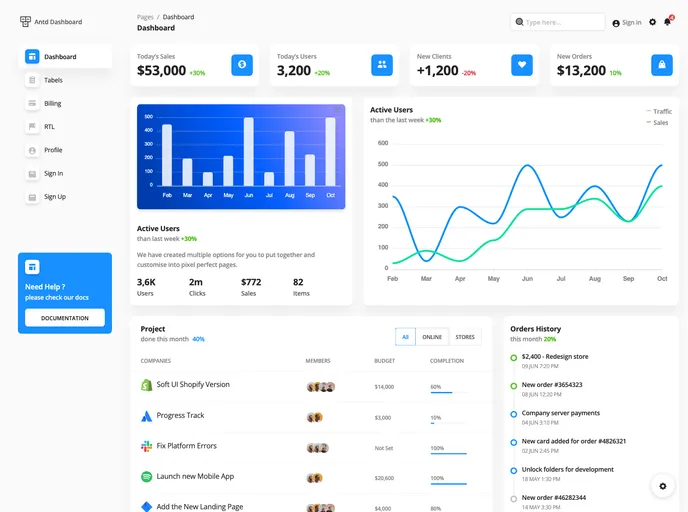This screenshot has width=688, height=512.
Task: Click the dollar icon on Today's Sales card
Action: 241,65
